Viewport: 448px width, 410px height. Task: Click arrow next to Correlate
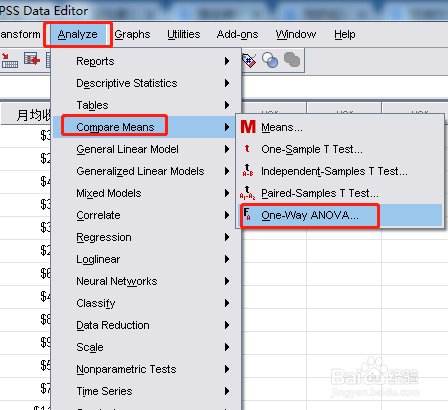227,215
